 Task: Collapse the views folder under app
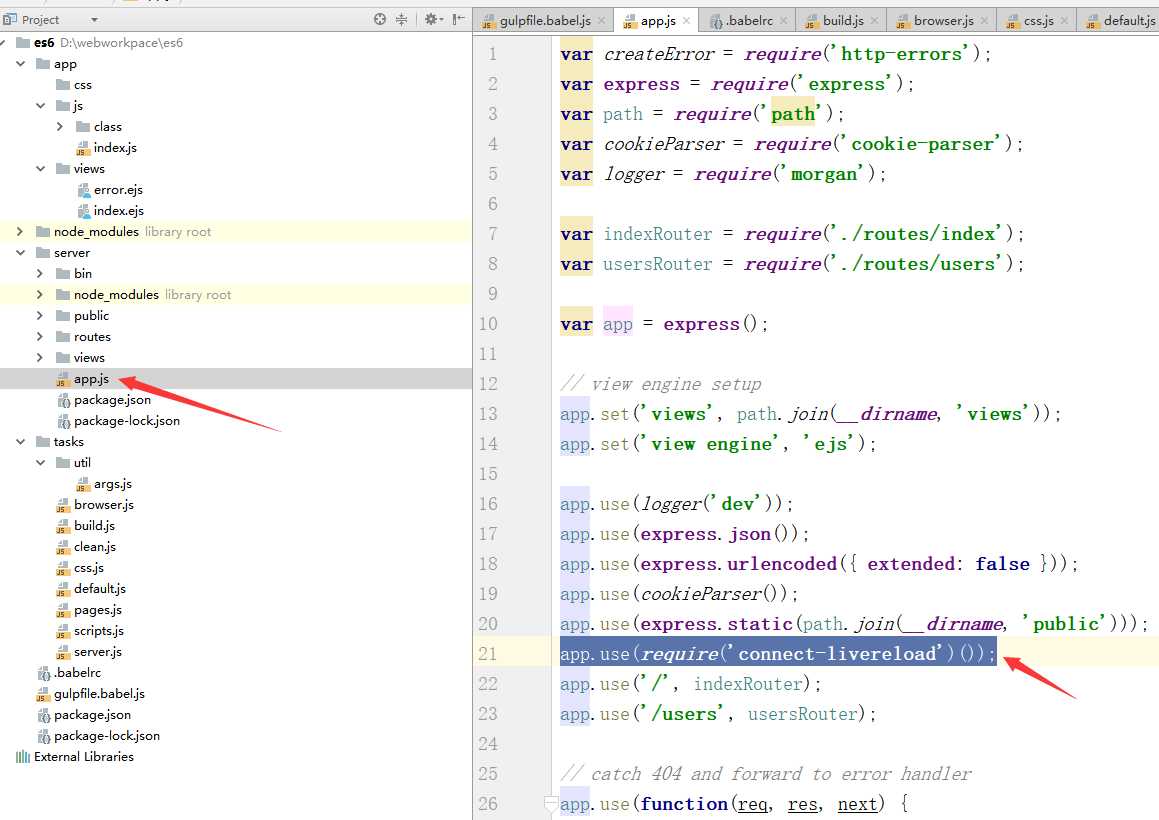(x=41, y=169)
